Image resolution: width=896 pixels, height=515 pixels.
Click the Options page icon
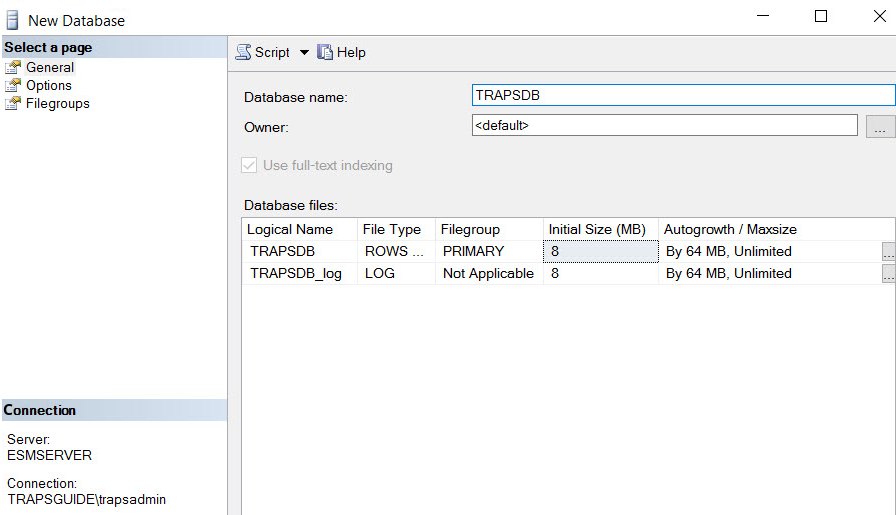pyautogui.click(x=13, y=86)
